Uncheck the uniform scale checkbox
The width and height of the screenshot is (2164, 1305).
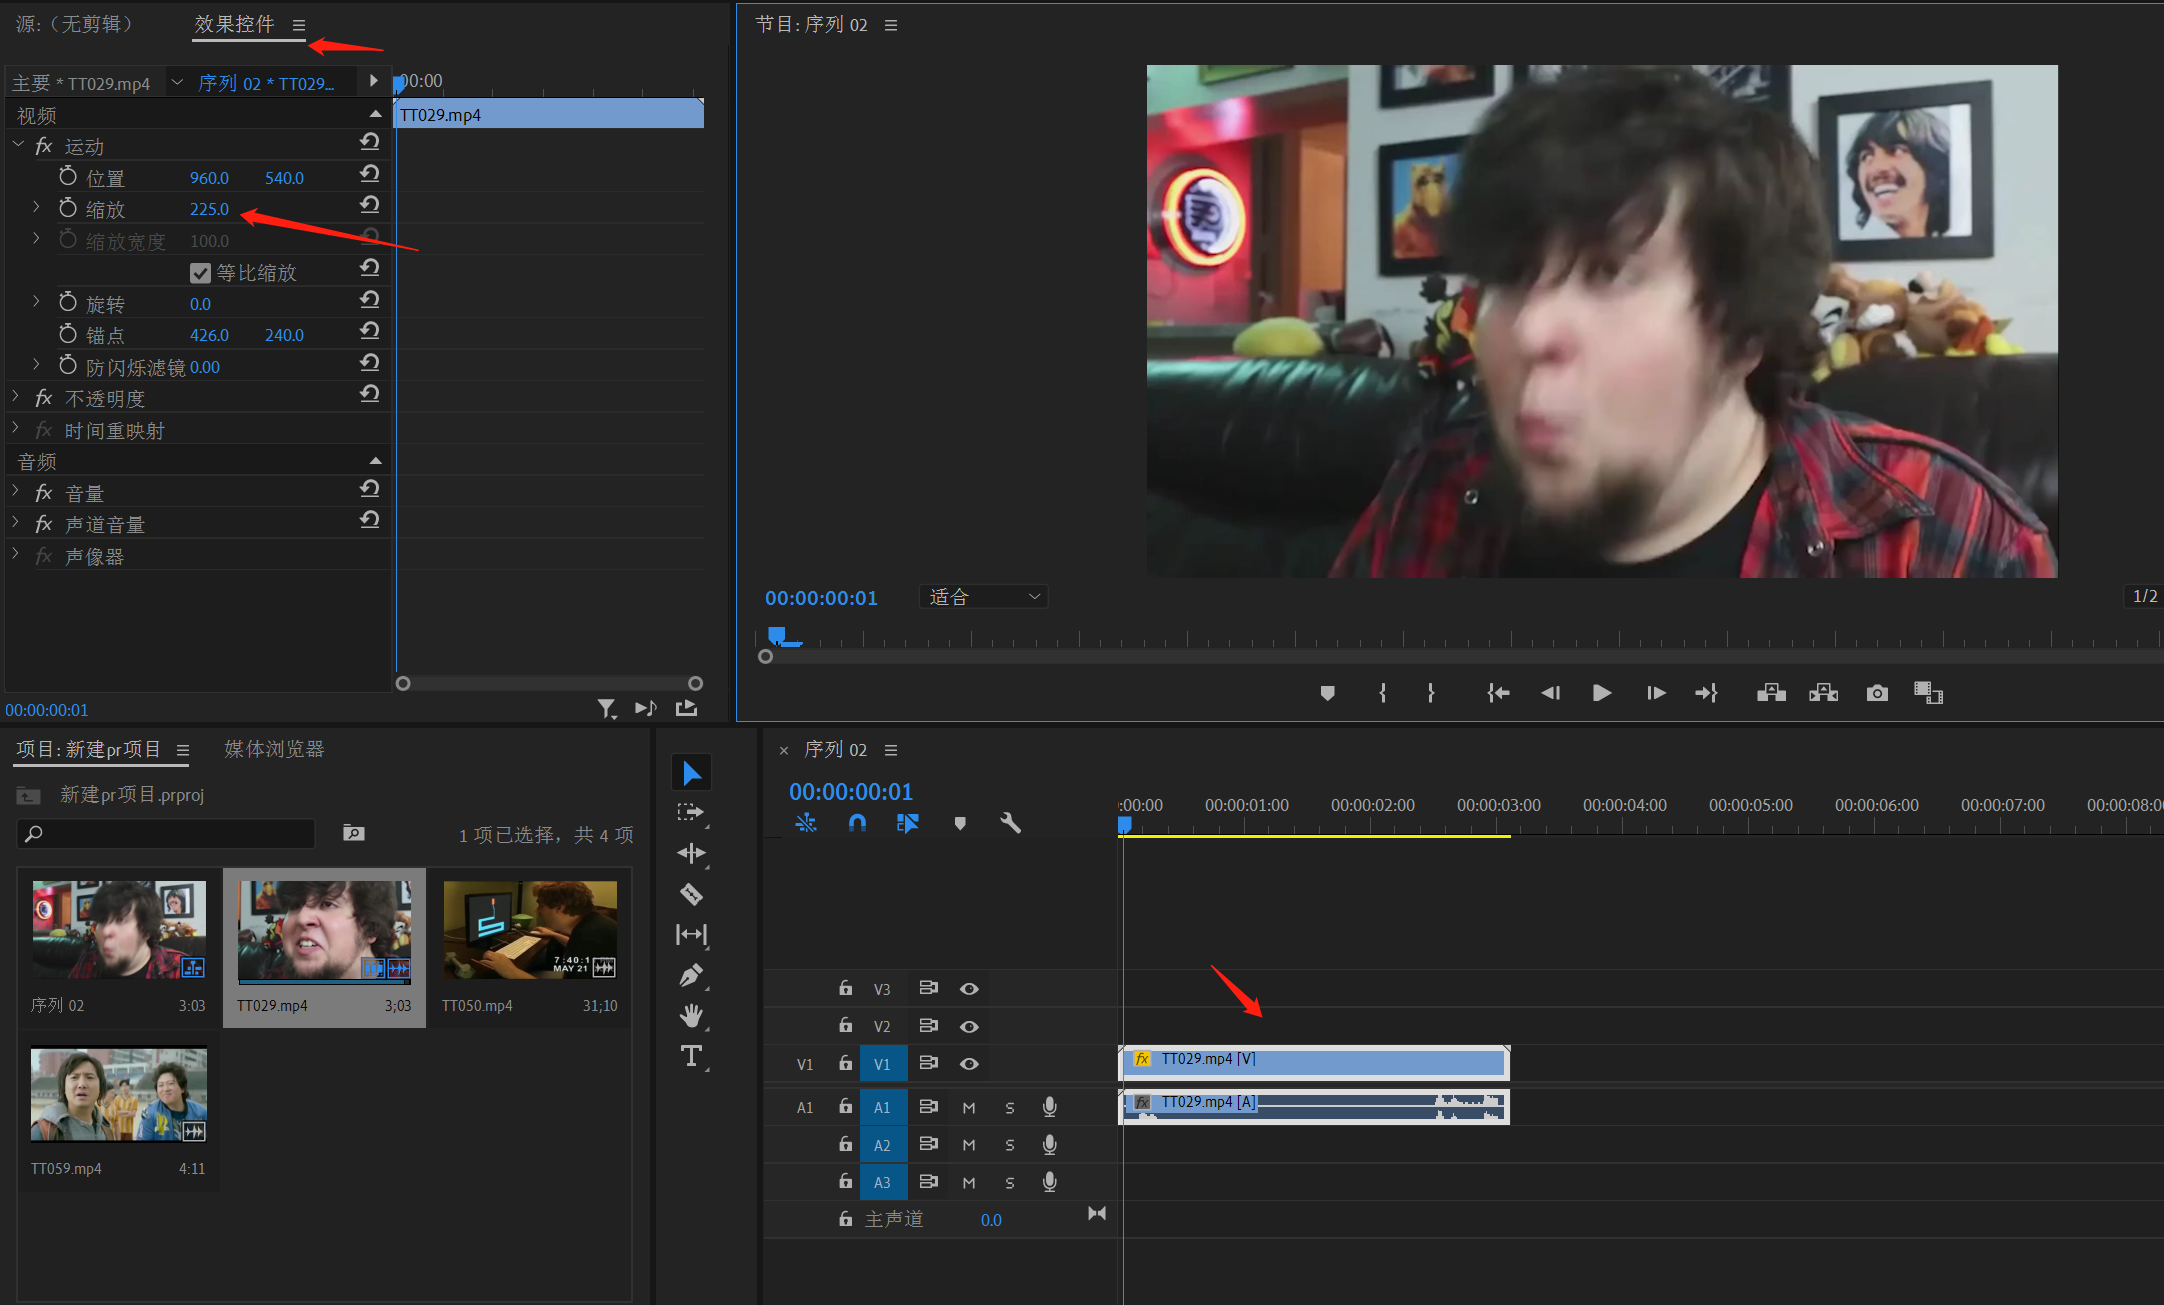(200, 273)
